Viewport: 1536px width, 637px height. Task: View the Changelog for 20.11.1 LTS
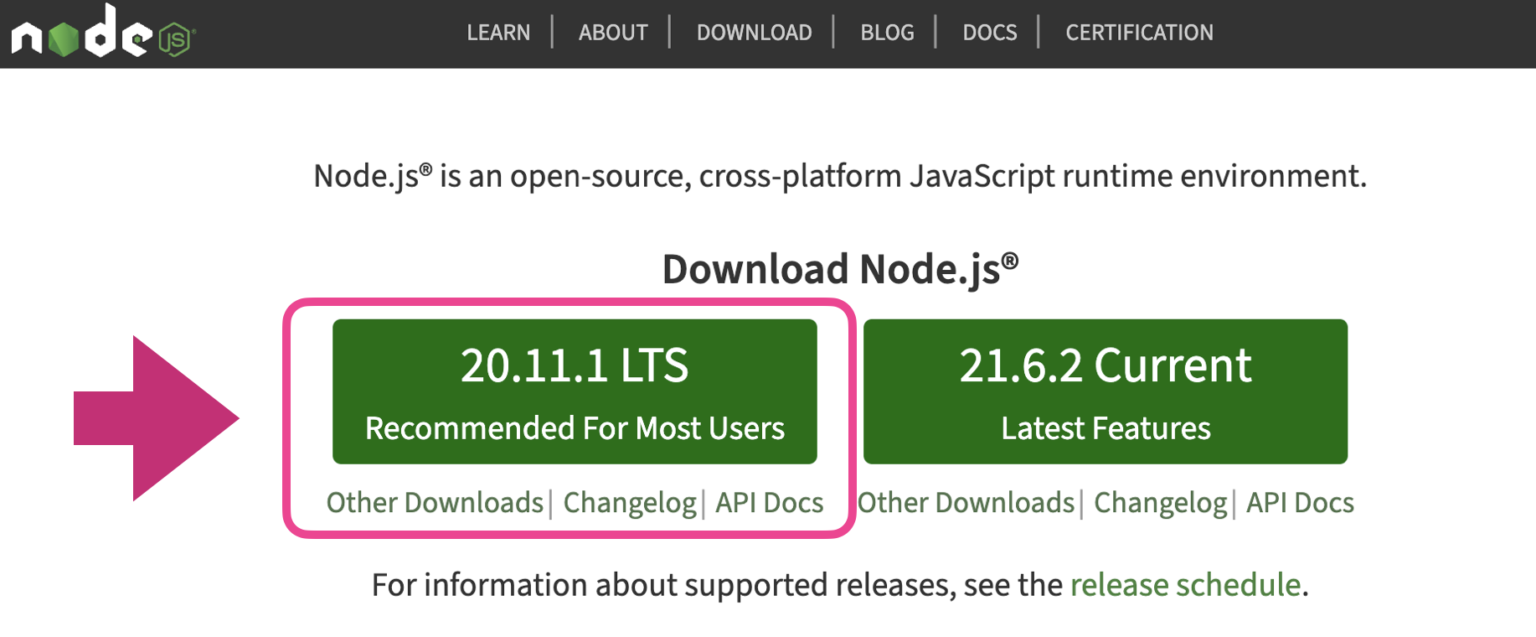coord(629,502)
